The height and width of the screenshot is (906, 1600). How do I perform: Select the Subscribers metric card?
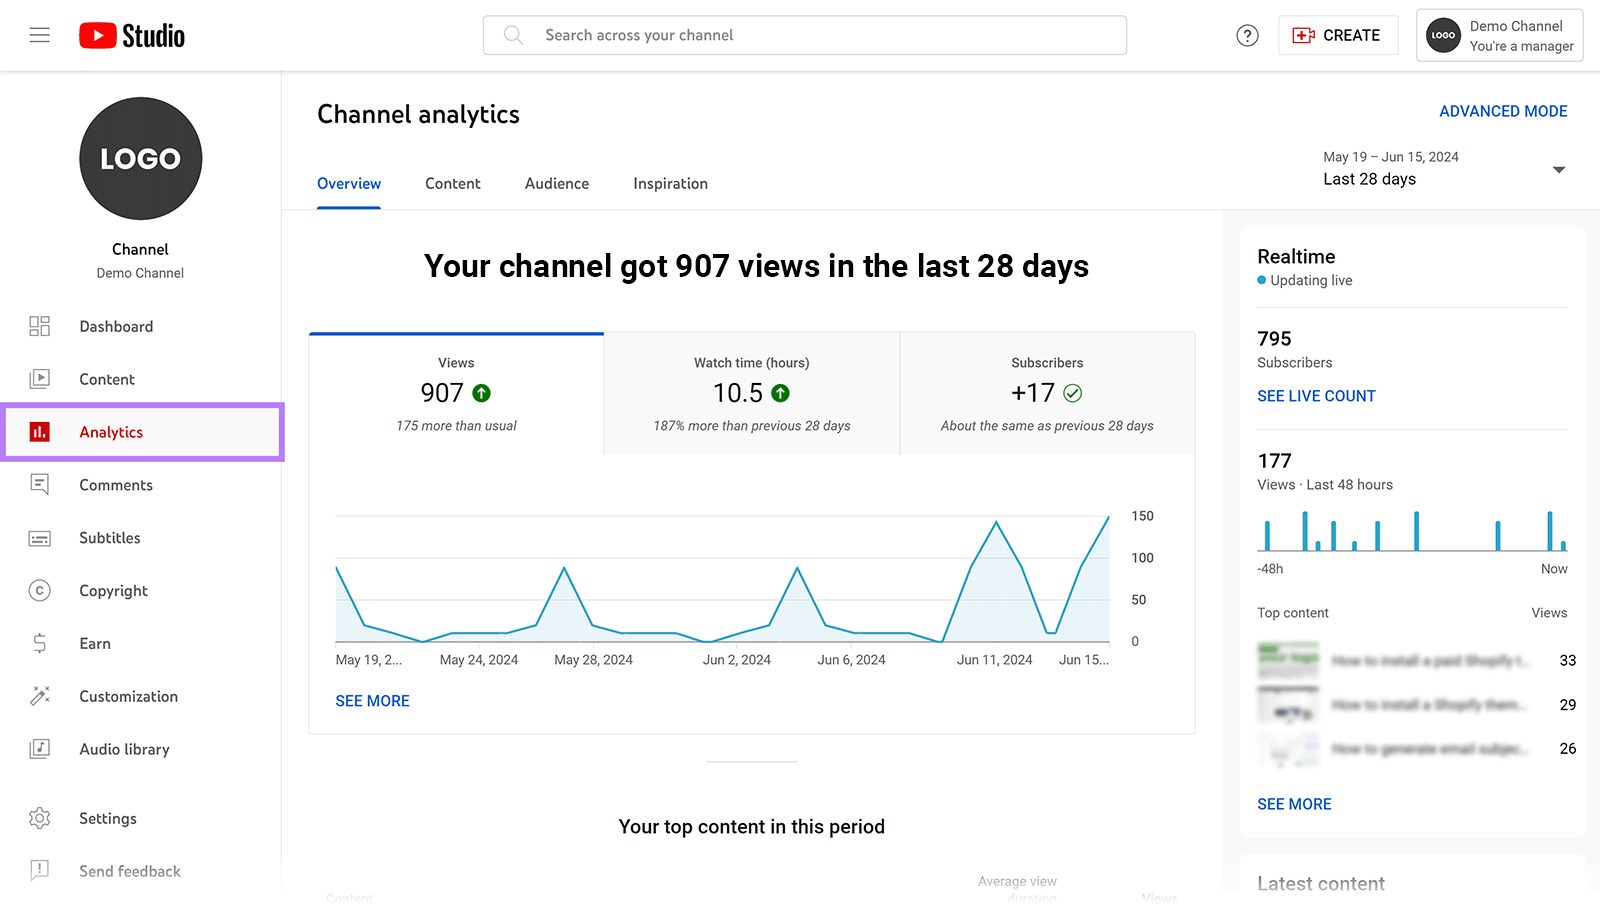click(1046, 393)
